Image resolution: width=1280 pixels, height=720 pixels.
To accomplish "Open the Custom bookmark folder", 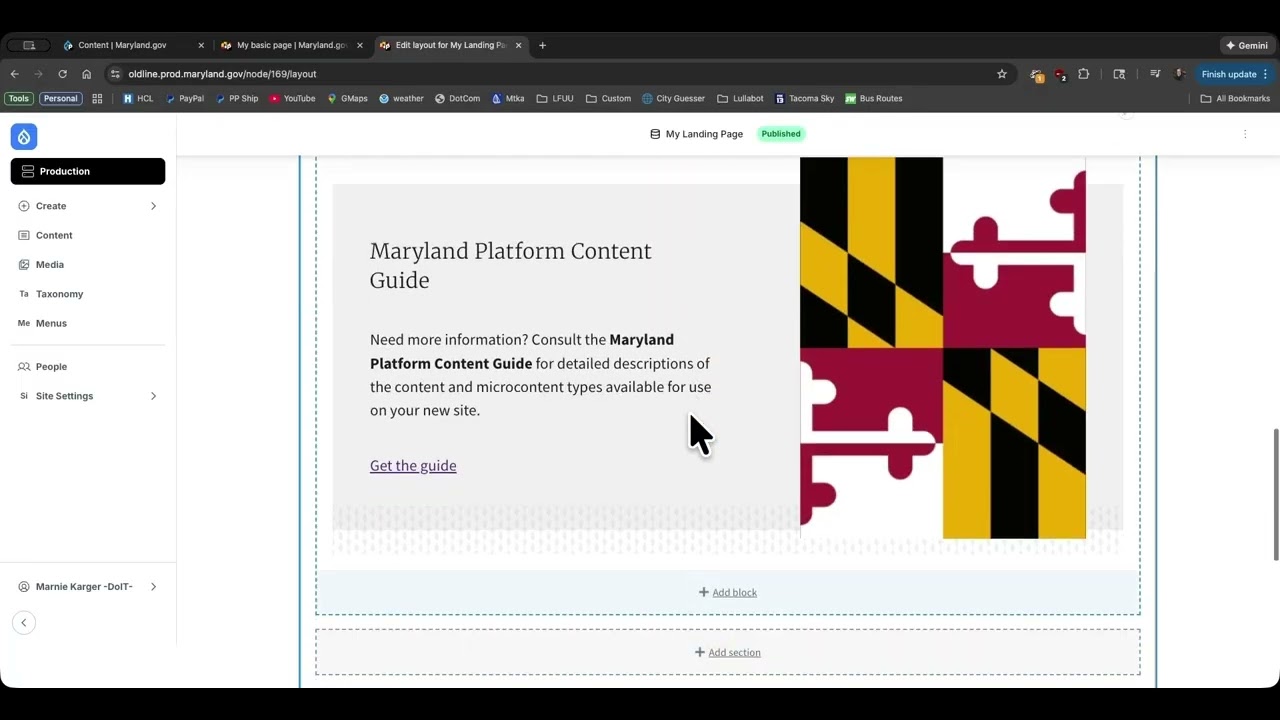I will [608, 98].
